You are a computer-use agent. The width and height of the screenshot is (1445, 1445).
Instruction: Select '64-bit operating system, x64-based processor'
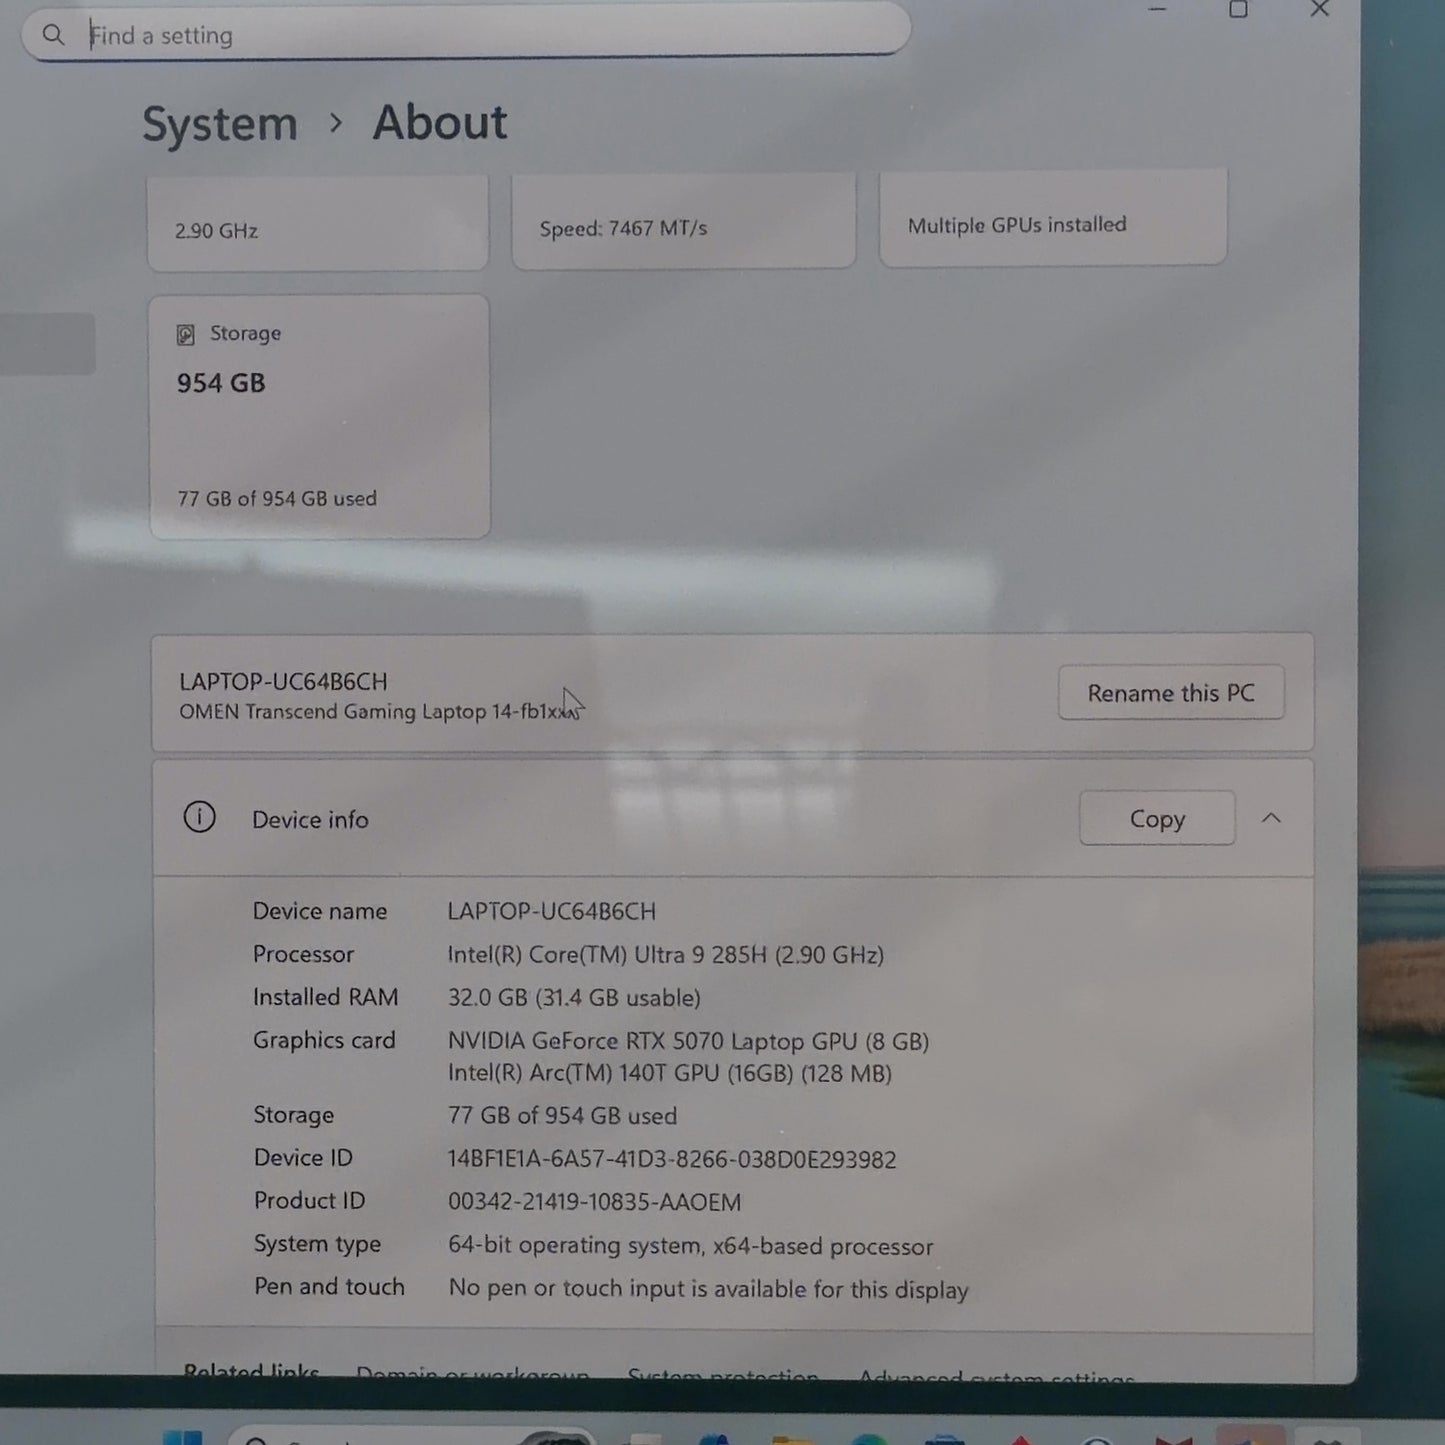coord(691,1246)
